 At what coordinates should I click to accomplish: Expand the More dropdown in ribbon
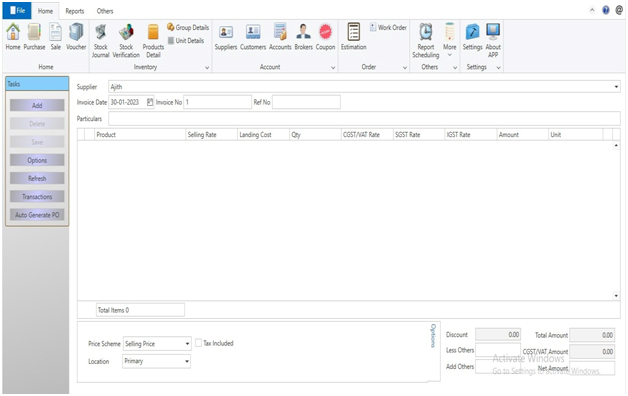click(450, 40)
